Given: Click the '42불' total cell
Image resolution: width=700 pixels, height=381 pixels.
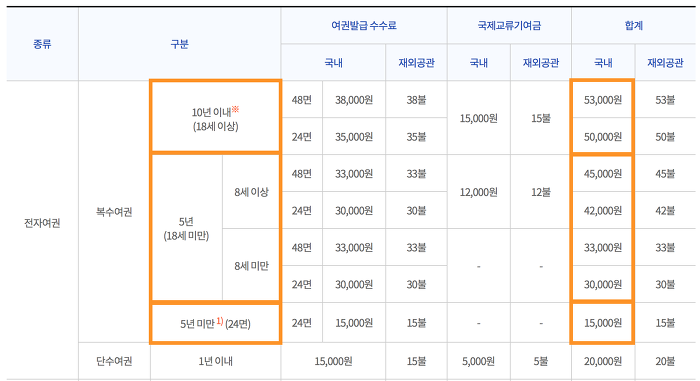Looking at the screenshot, I should (665, 210).
